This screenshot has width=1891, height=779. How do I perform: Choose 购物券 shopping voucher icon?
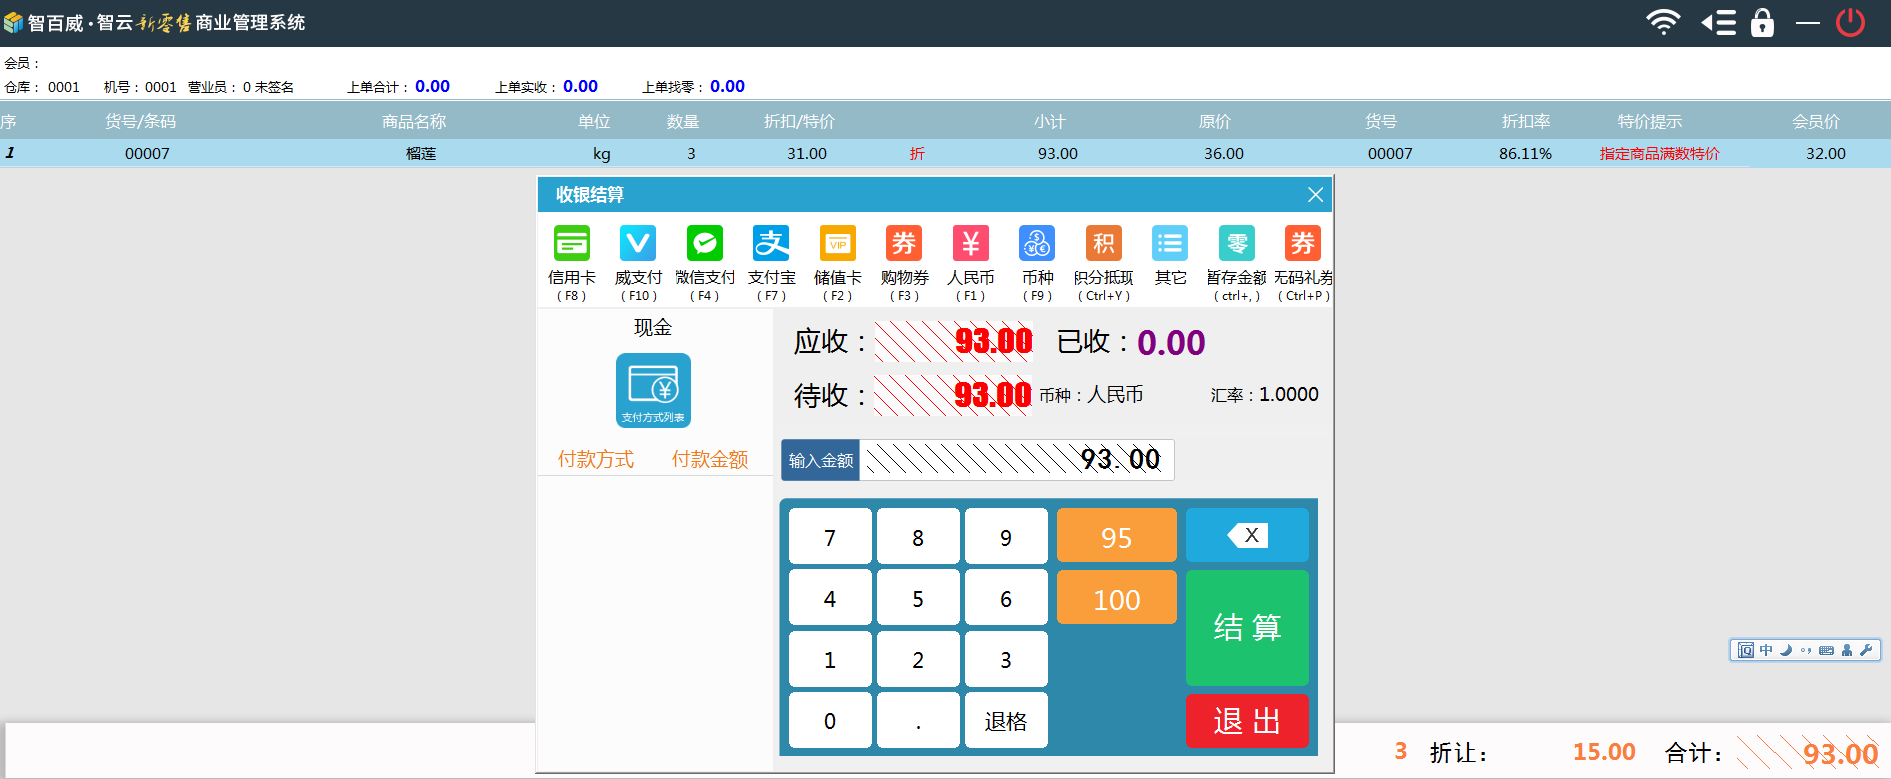[904, 244]
